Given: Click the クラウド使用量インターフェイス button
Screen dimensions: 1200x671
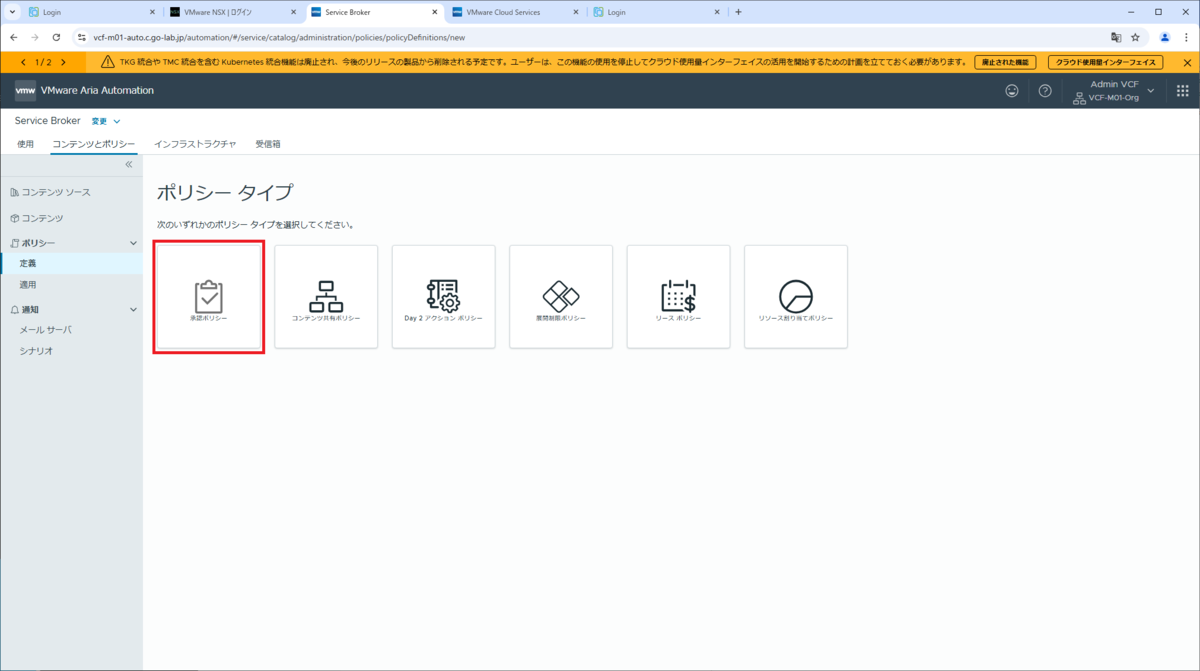Looking at the screenshot, I should (1106, 62).
